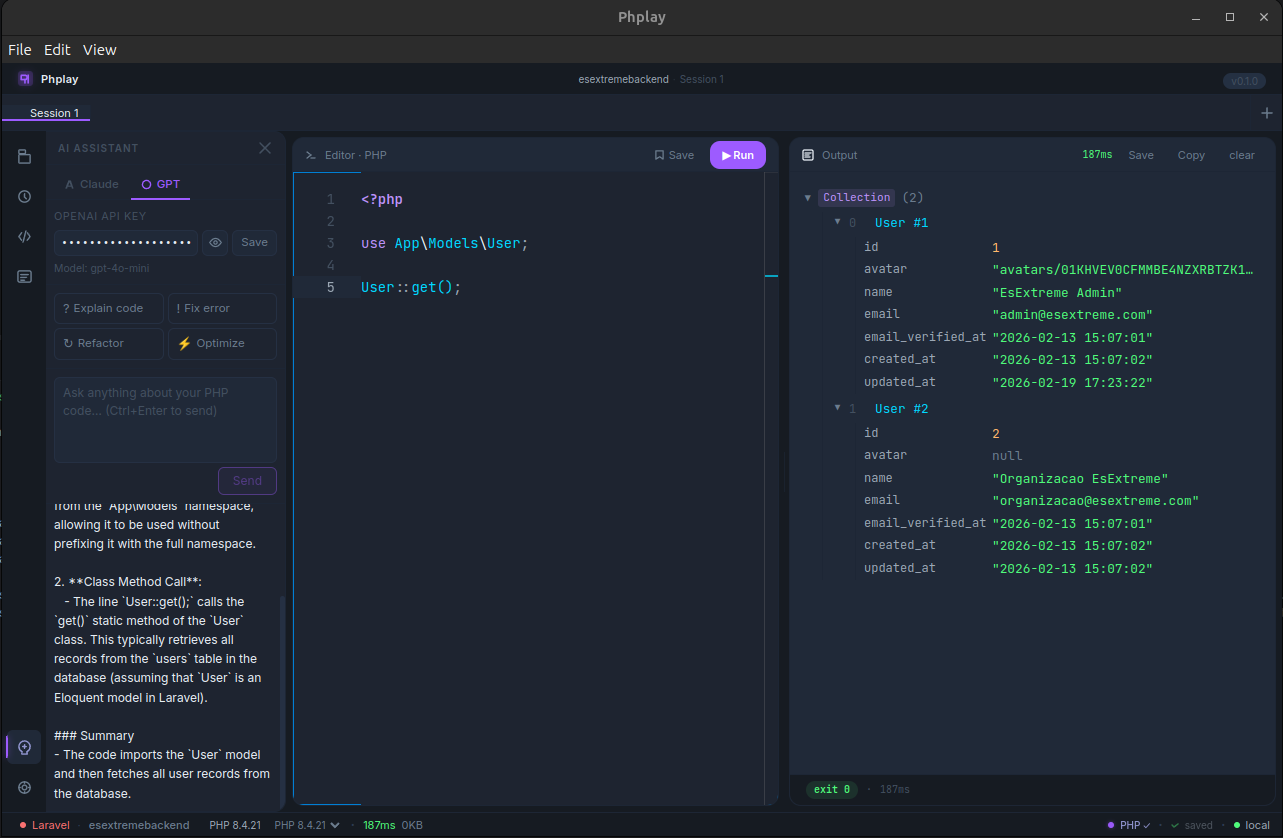Click "2026-02-19 17:23:22" updated_at value

tap(1072, 383)
